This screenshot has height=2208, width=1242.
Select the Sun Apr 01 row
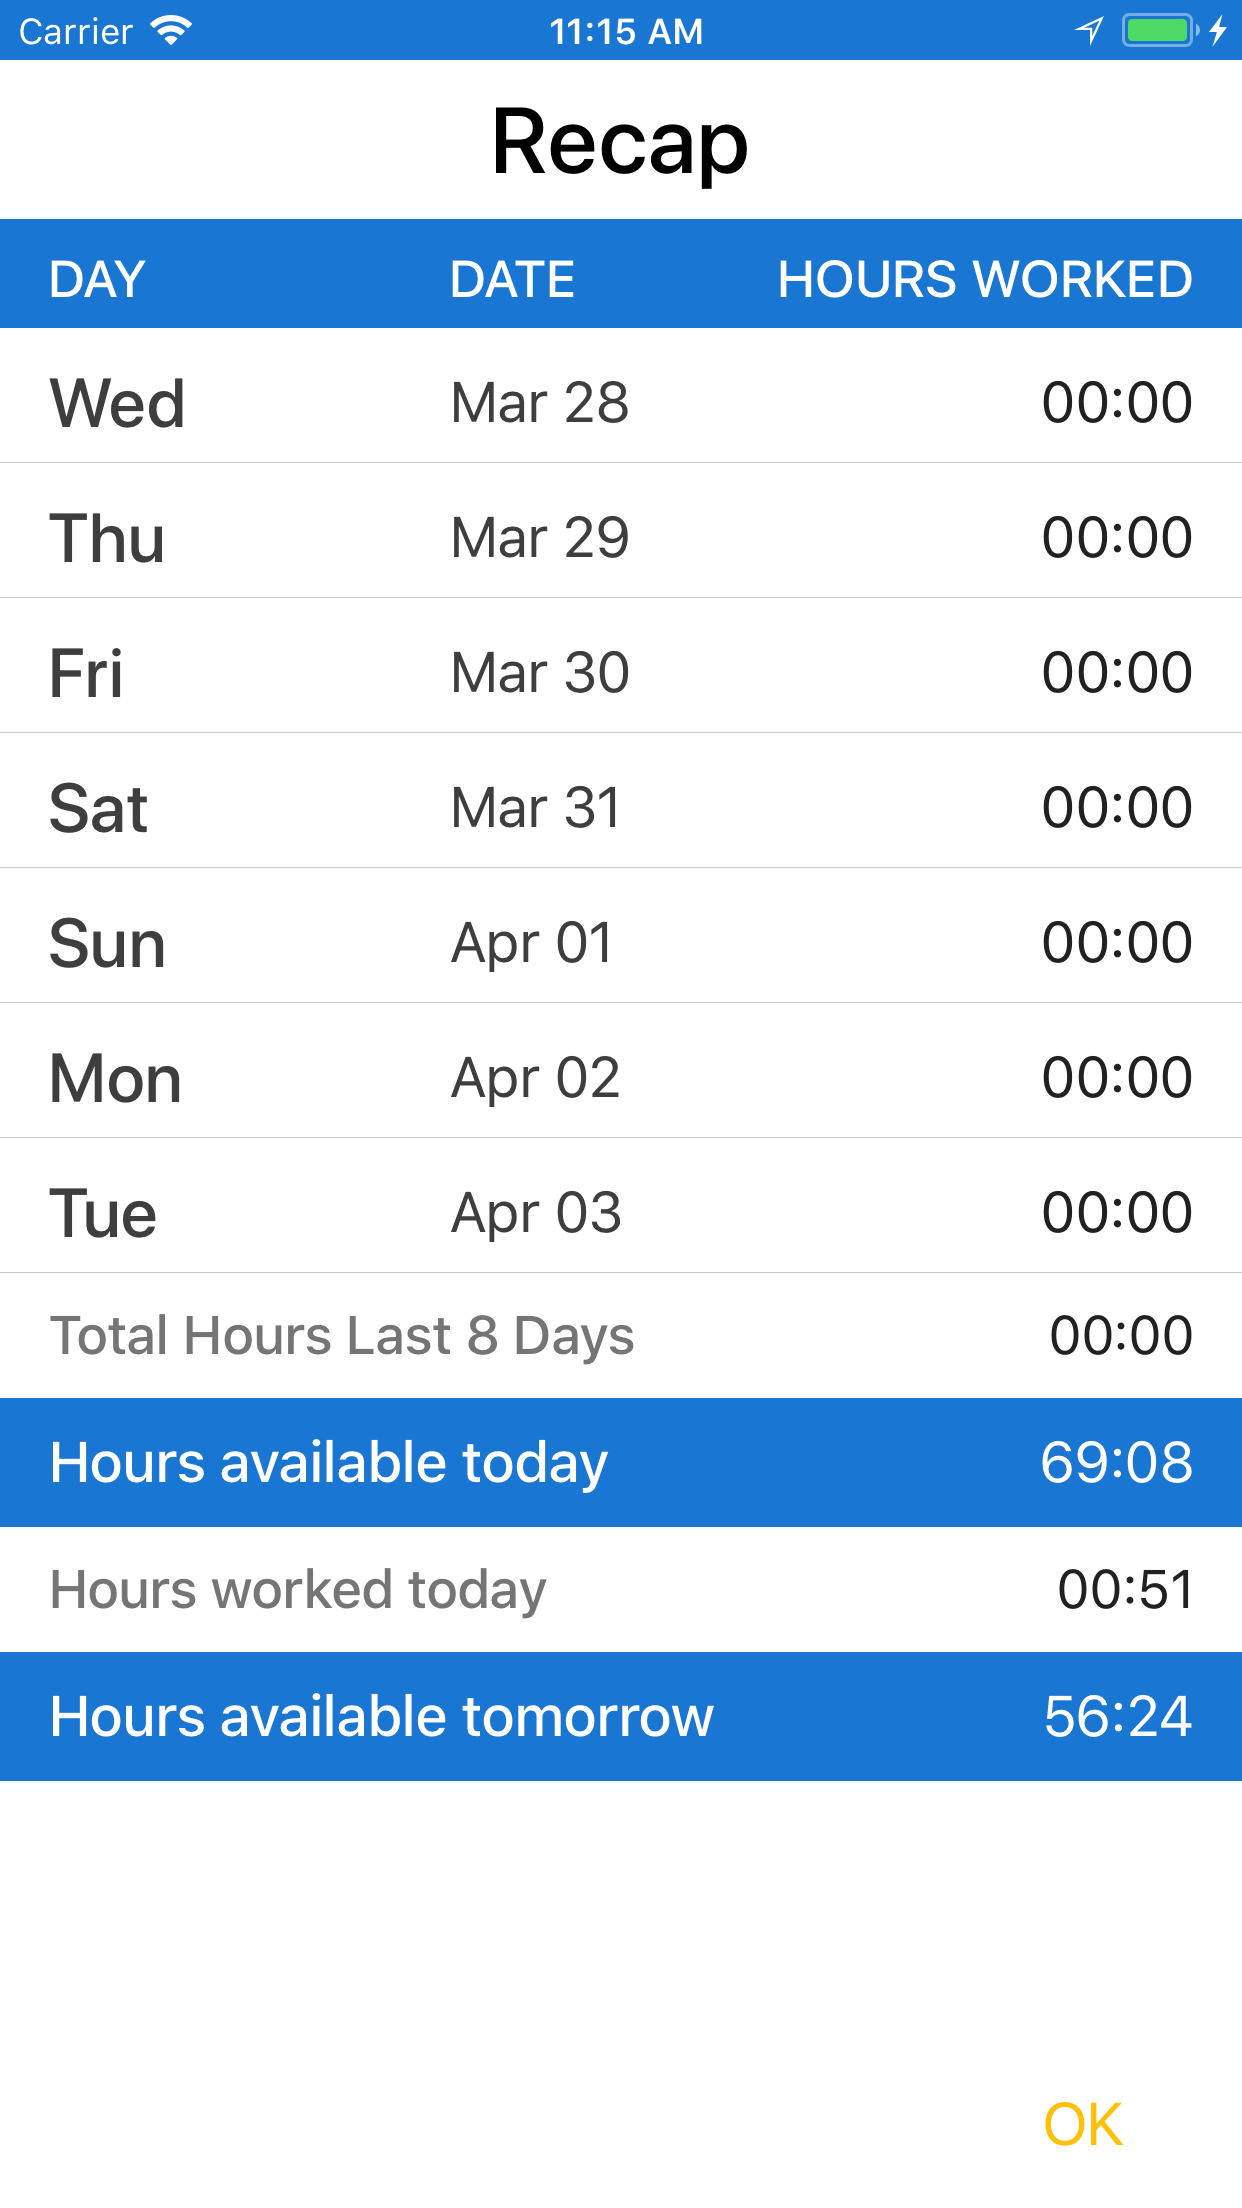pyautogui.click(x=620, y=943)
